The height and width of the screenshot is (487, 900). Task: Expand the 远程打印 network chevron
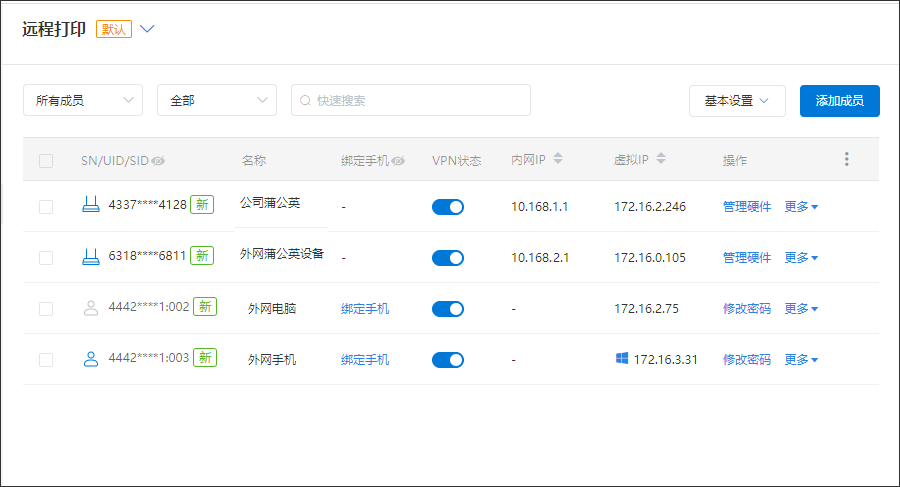coord(147,29)
